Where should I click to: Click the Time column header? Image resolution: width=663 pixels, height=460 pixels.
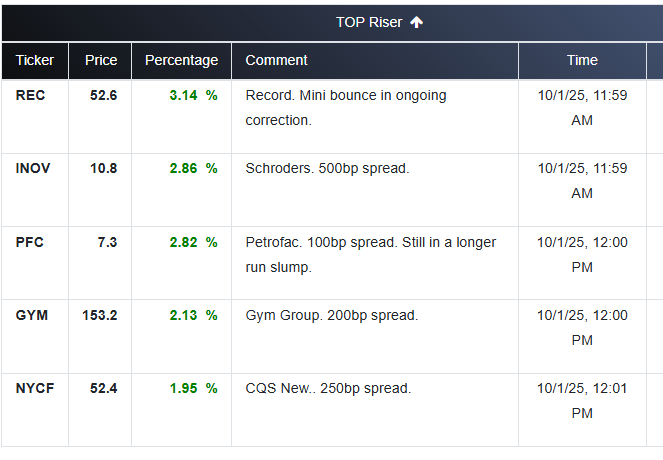coord(582,60)
